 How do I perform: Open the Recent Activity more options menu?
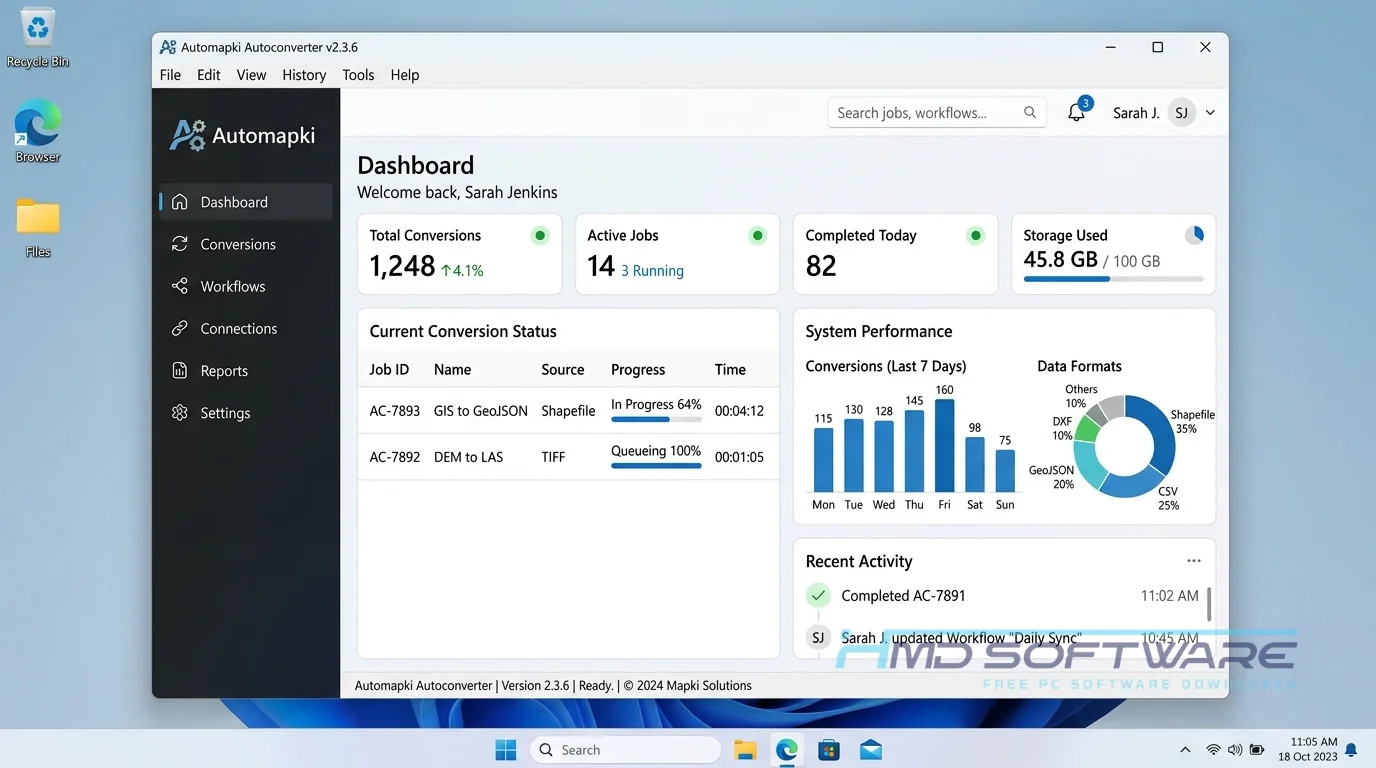coord(1193,561)
